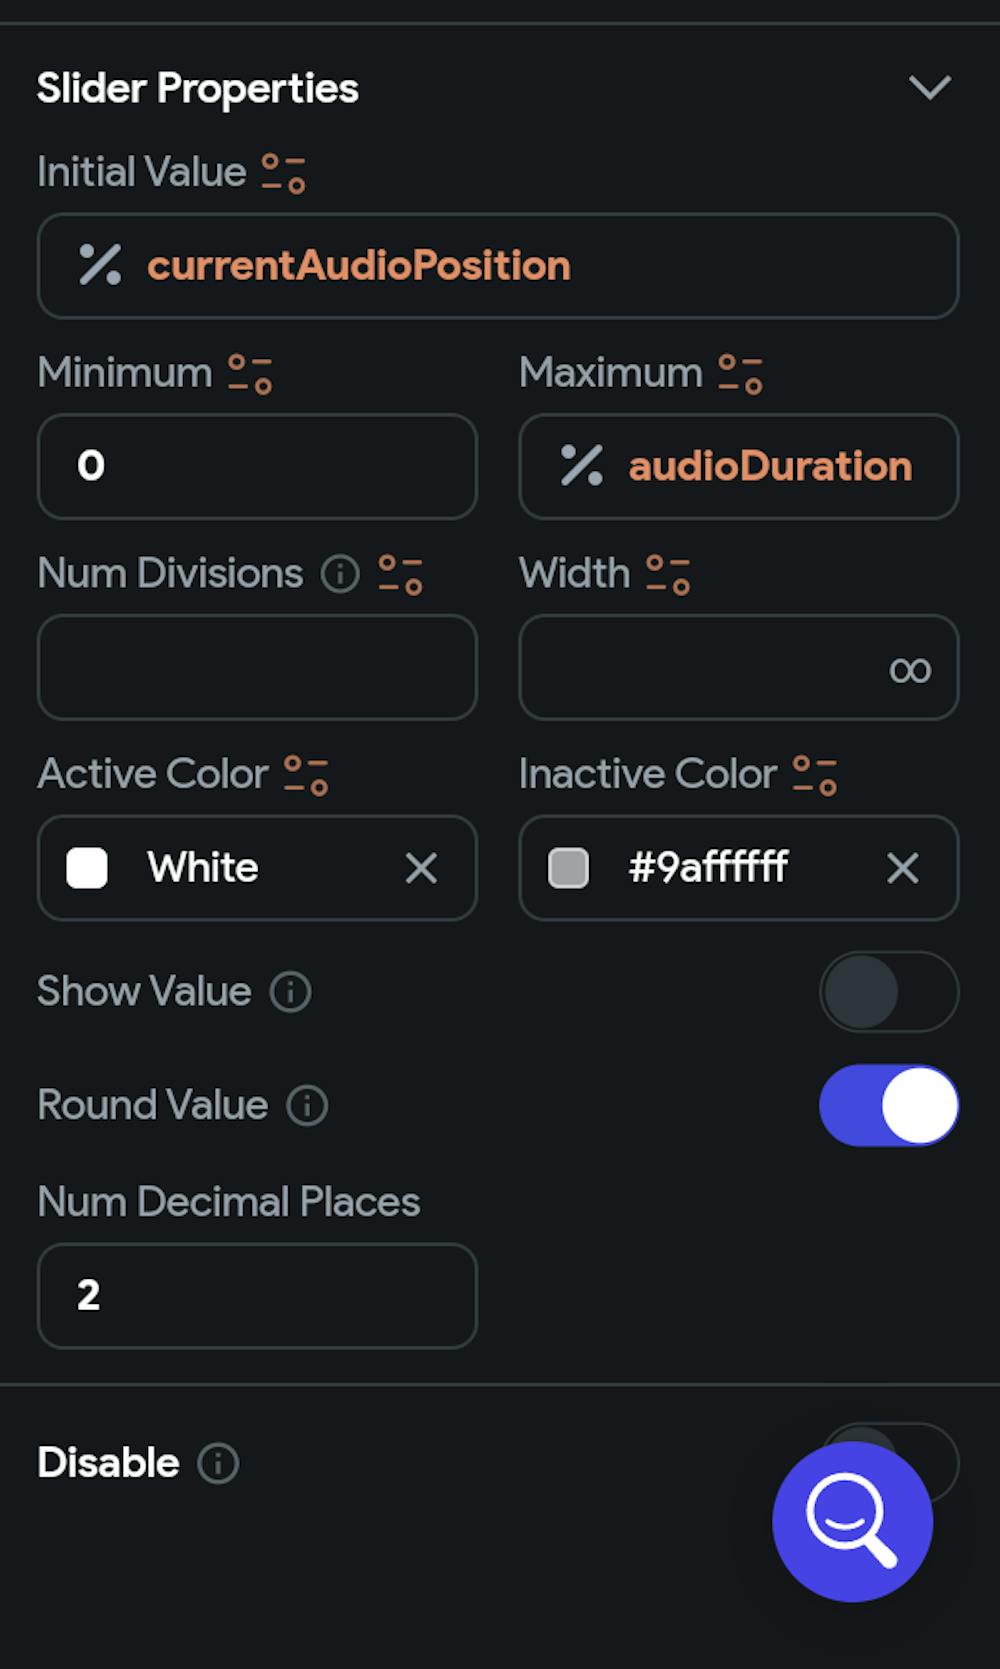The image size is (1000, 1669).
Task: Click variable binding icon next to Width
Action: coord(668,575)
